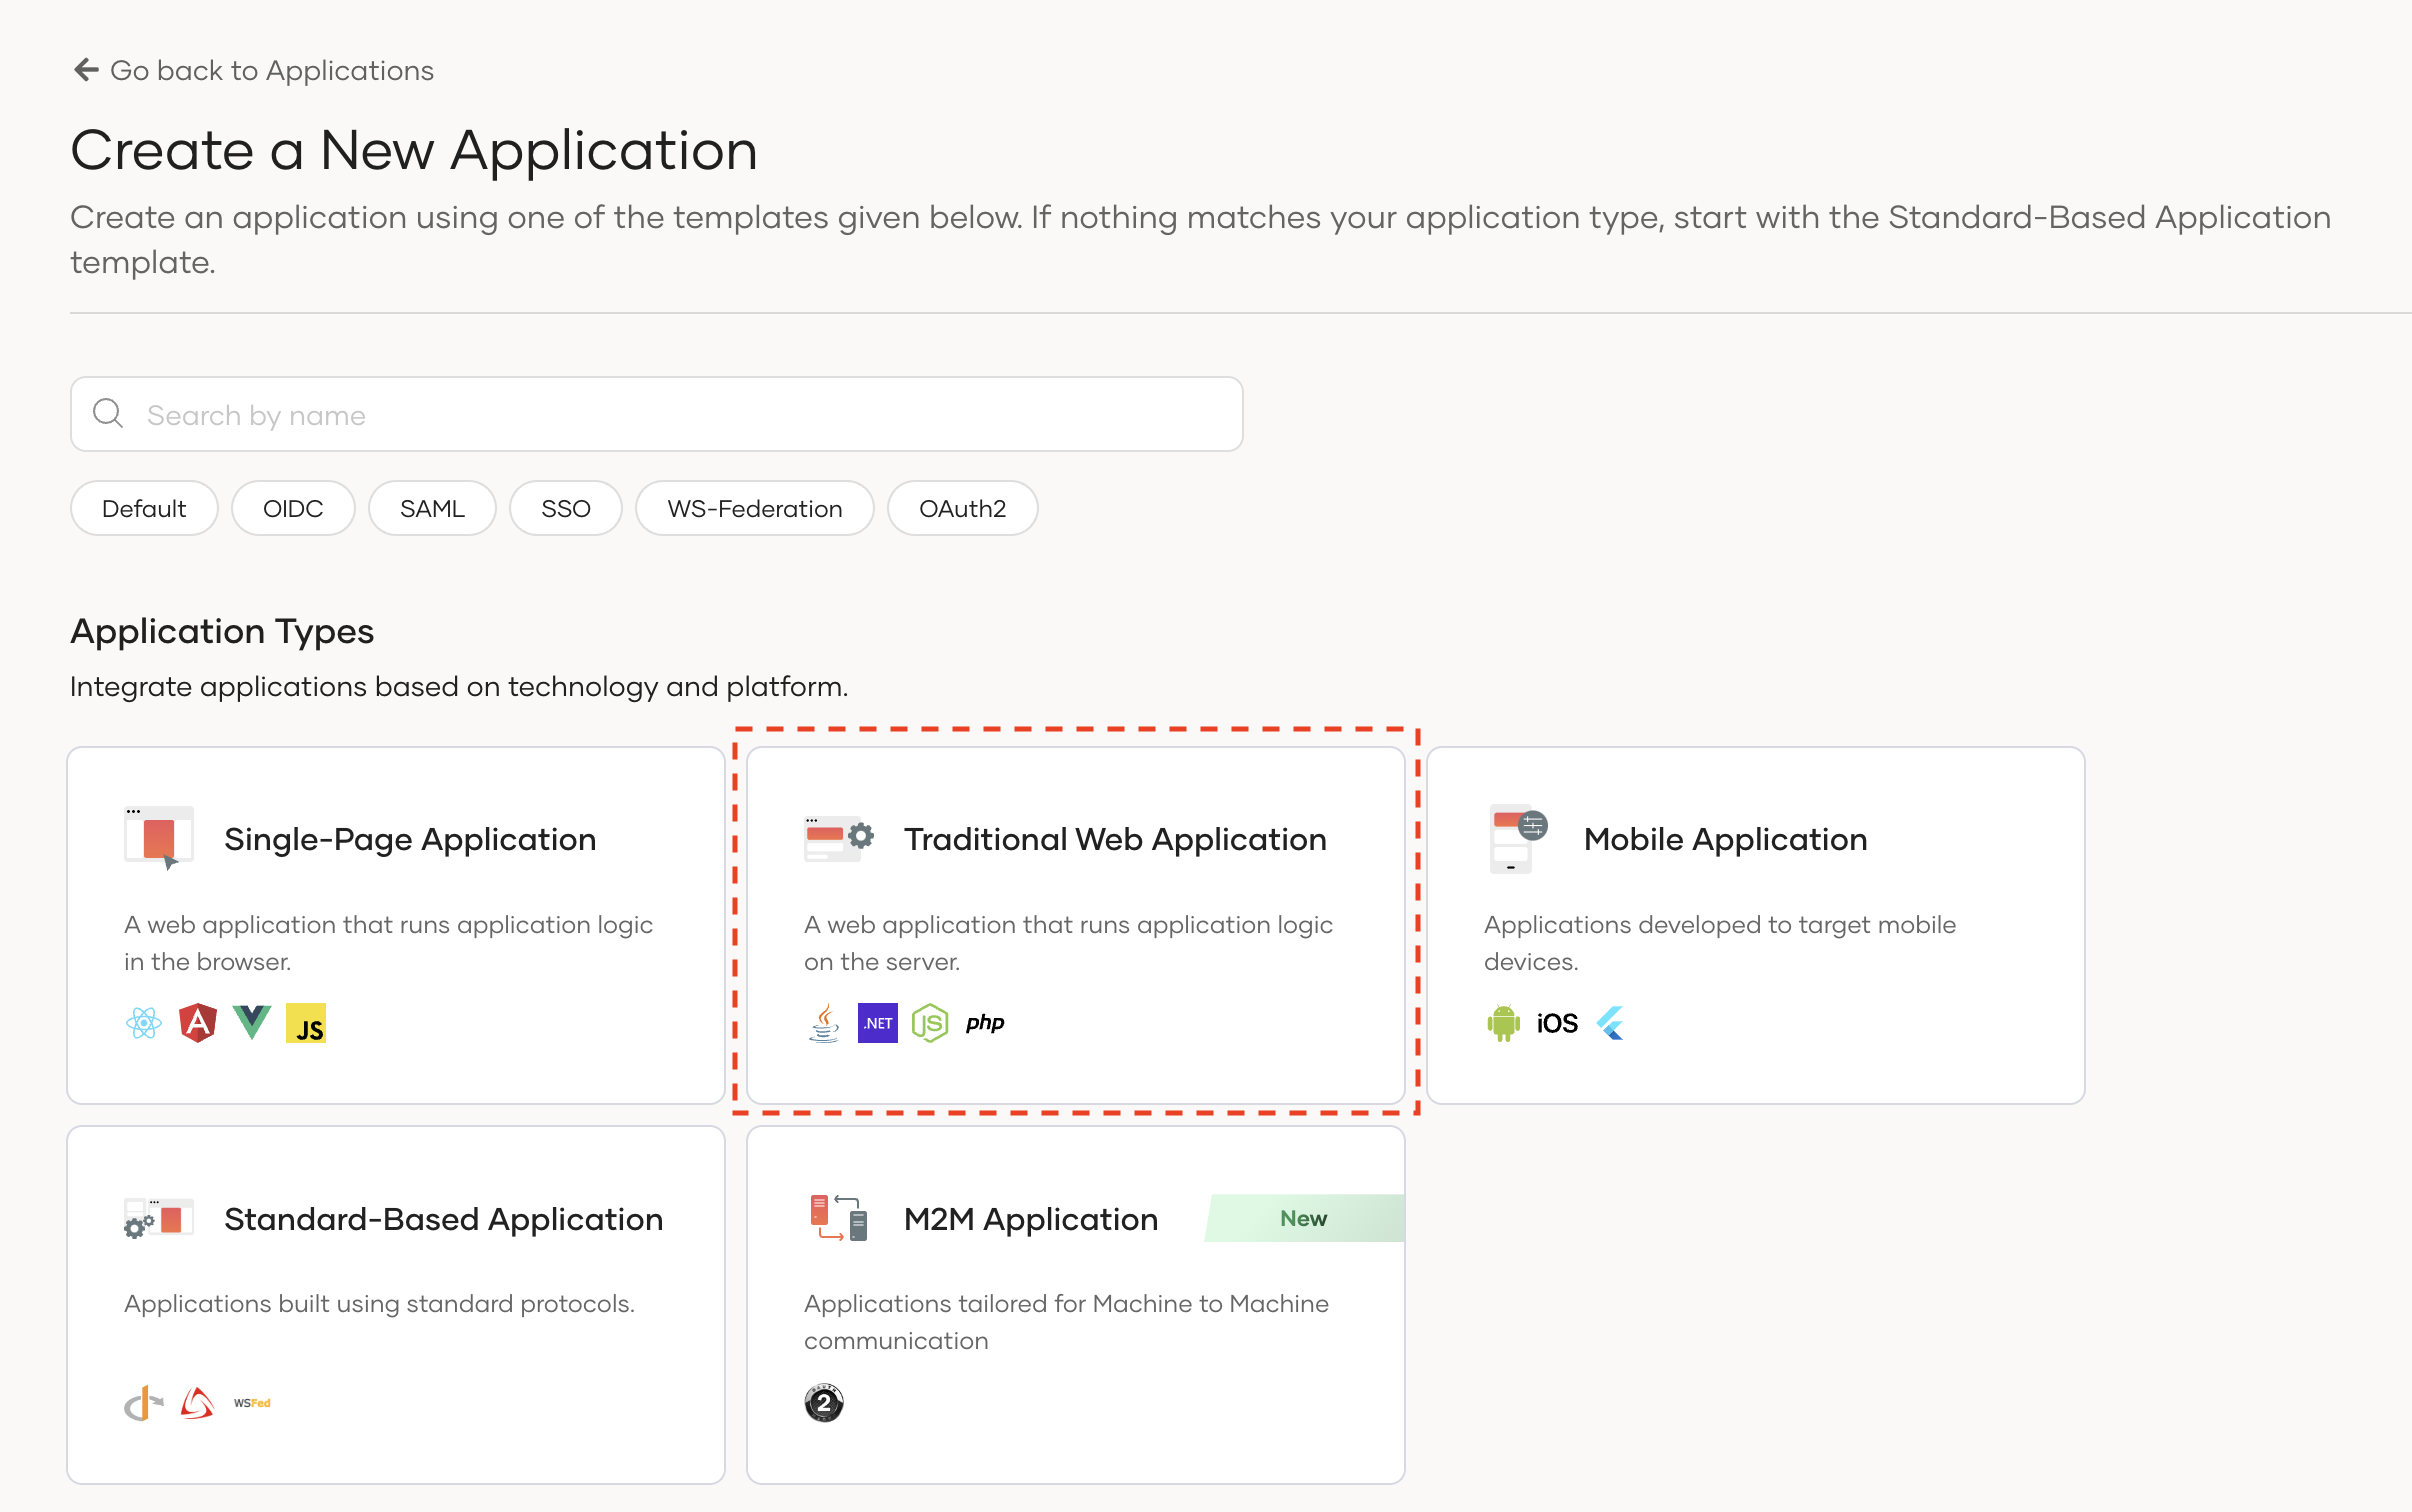Click "Applications built using standard protocols." text
This screenshot has height=1512, width=2412.
tap(379, 1303)
